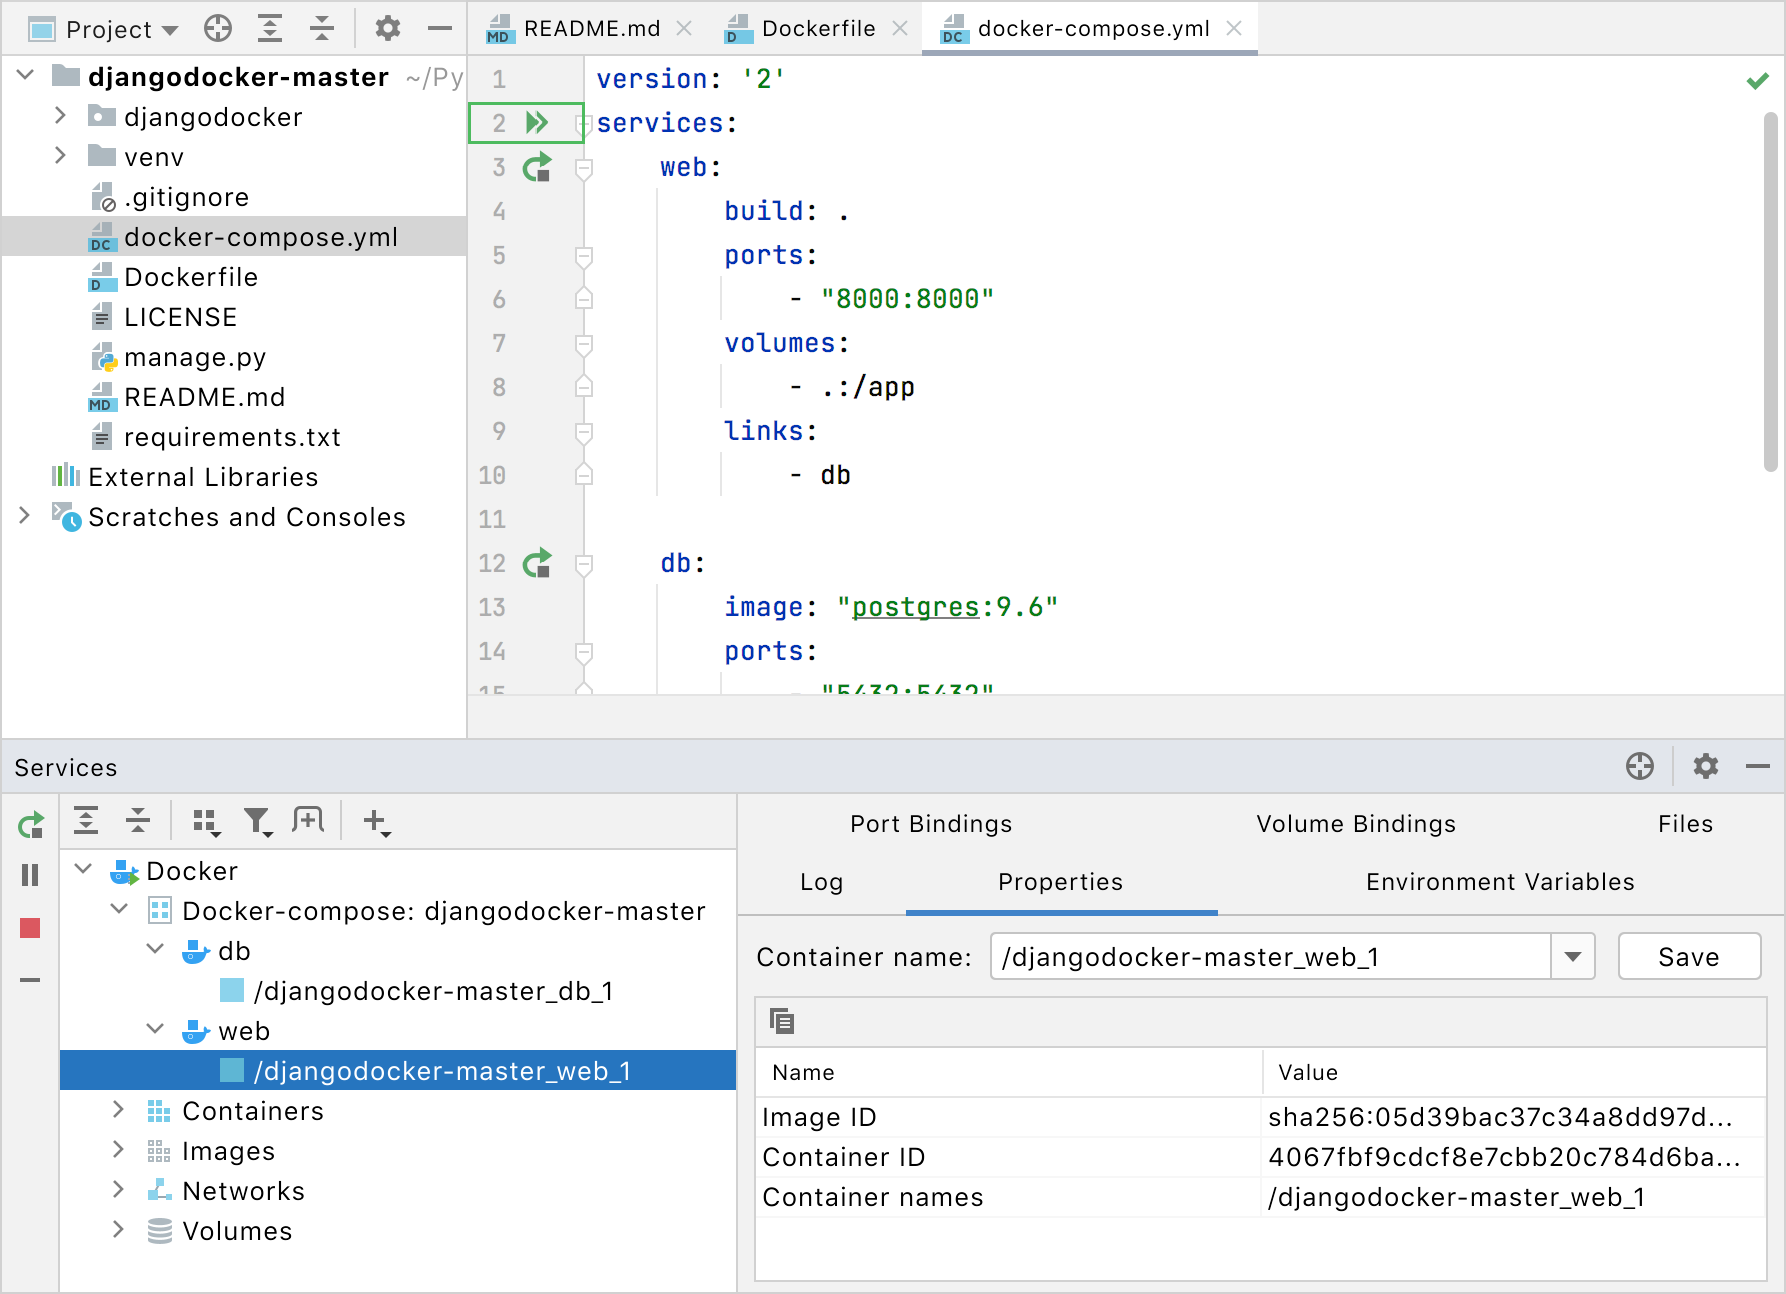Run all services from the gutter double-arrow icon

point(536,122)
